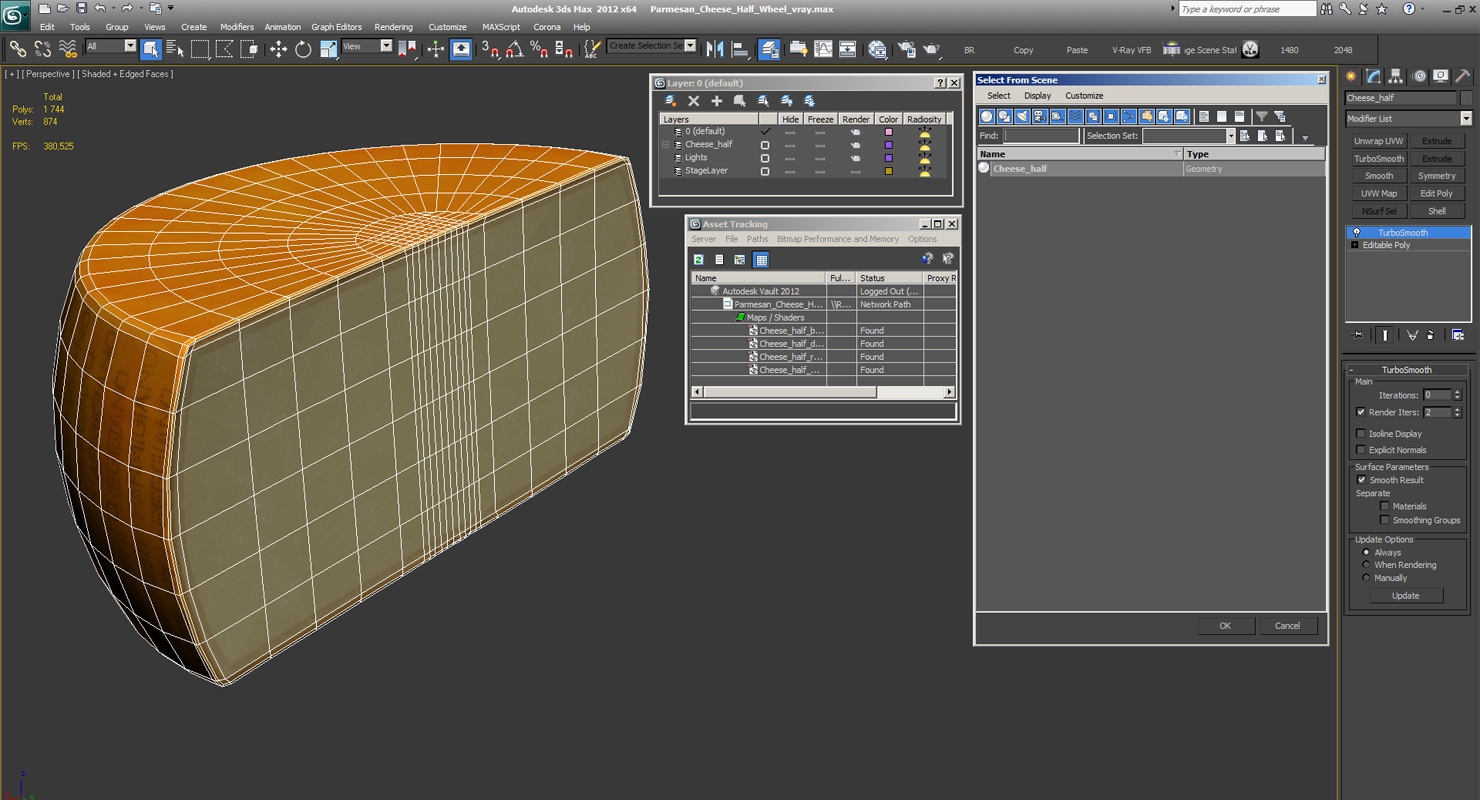The height and width of the screenshot is (800, 1480).
Task: Open Display menu in Select From Scene
Action: tap(1037, 96)
